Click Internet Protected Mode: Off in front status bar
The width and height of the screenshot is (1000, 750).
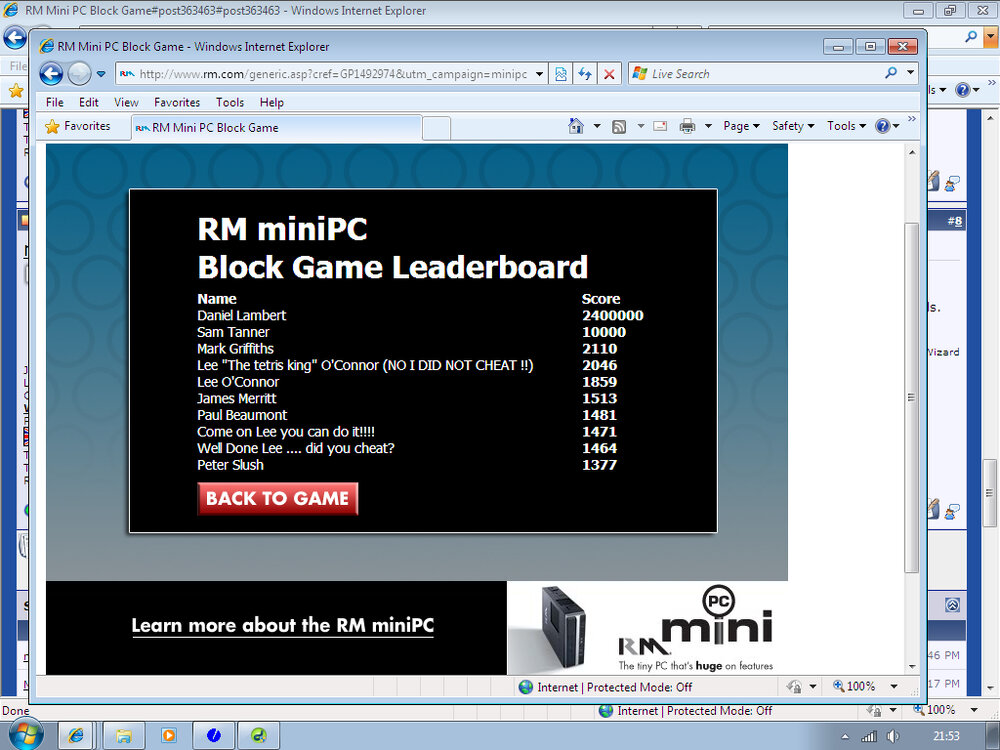606,687
